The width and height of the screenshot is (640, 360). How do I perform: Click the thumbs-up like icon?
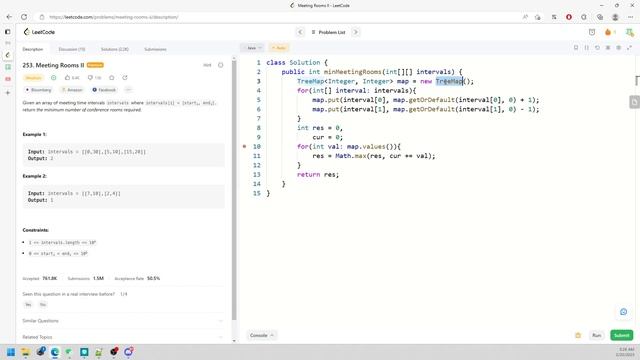68,78
